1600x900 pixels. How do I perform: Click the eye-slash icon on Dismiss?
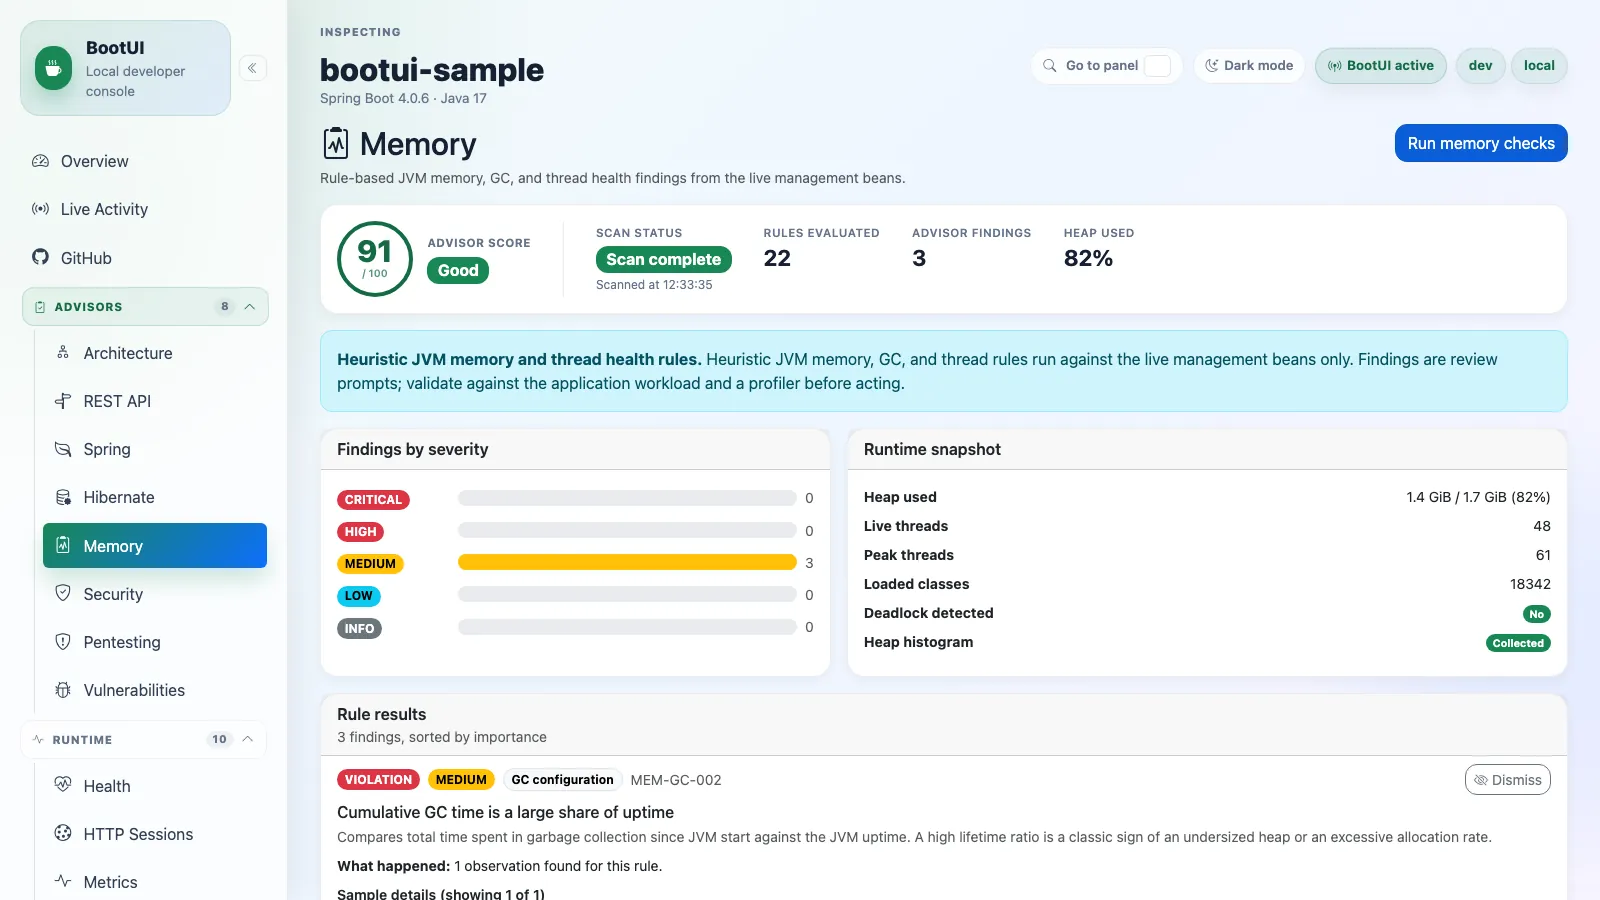[1481, 780]
